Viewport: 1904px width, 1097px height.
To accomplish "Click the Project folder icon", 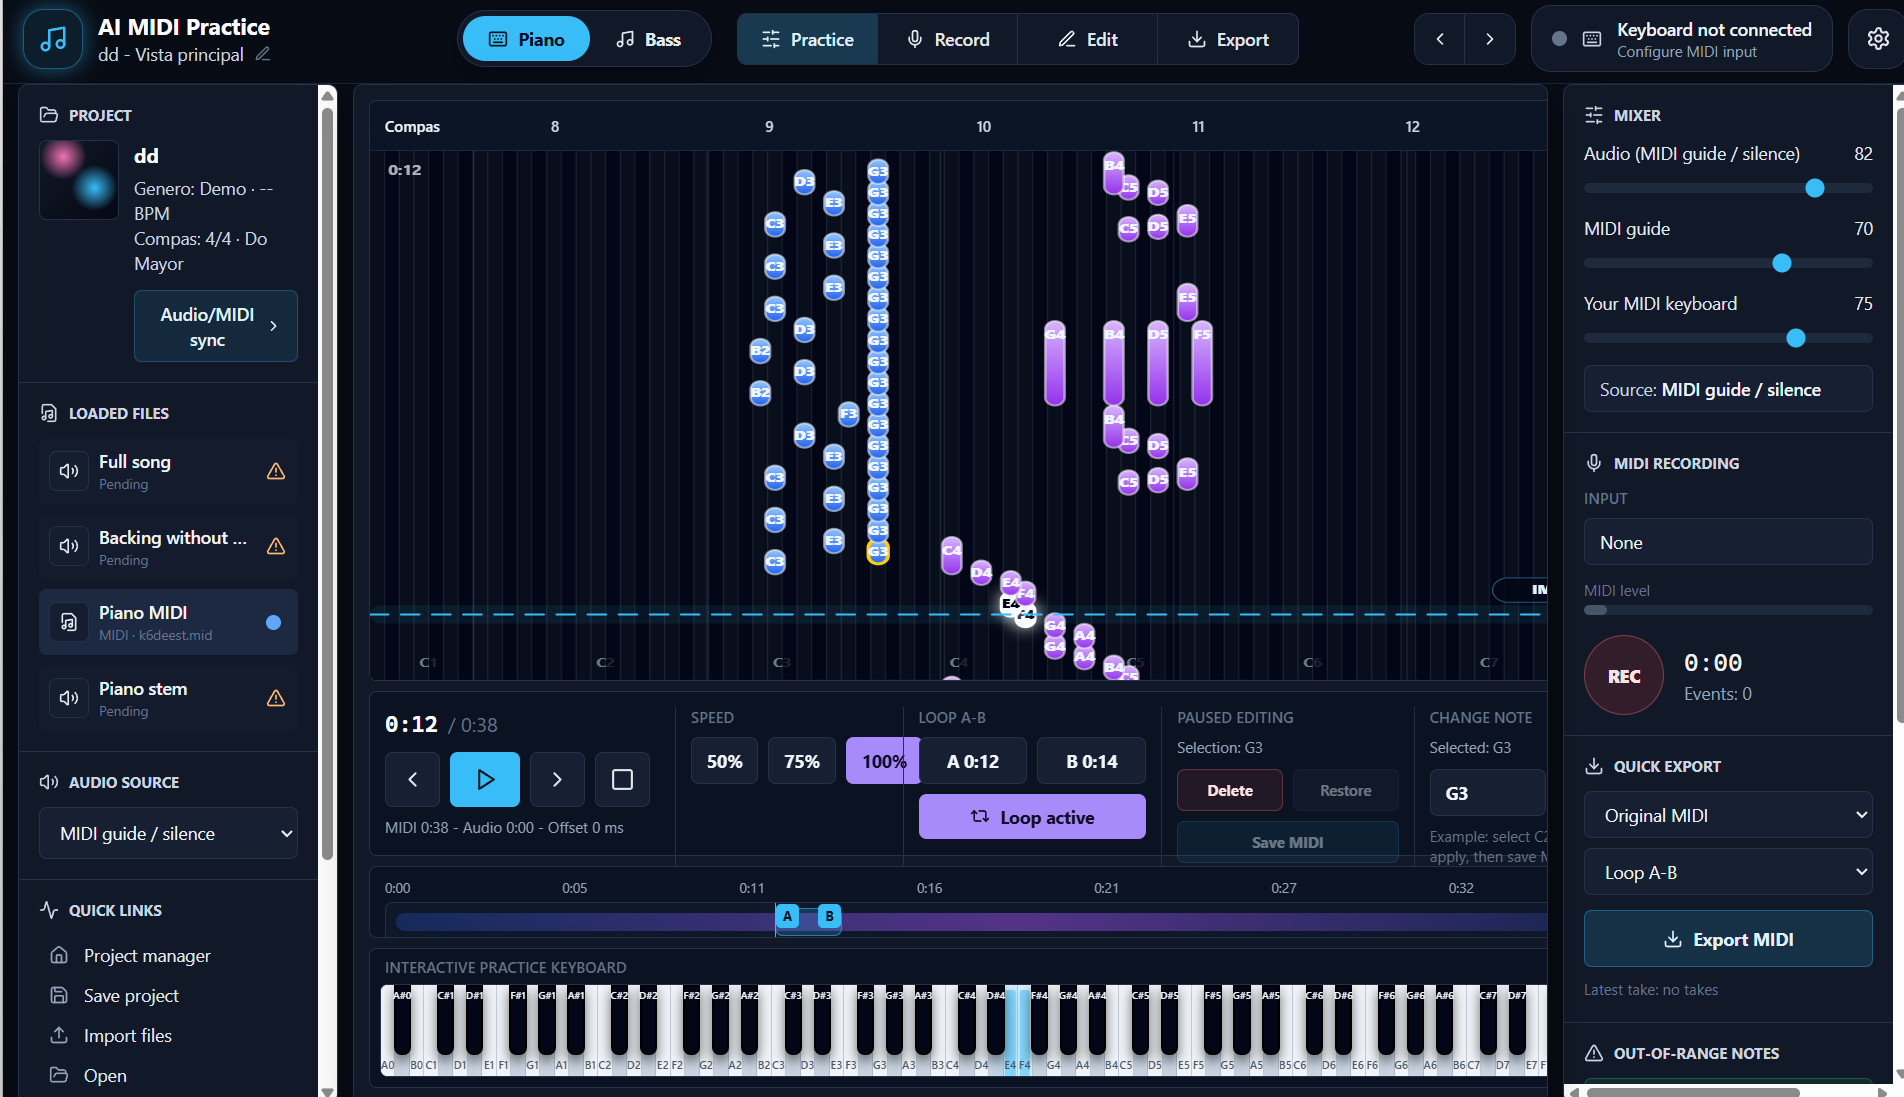I will [48, 115].
